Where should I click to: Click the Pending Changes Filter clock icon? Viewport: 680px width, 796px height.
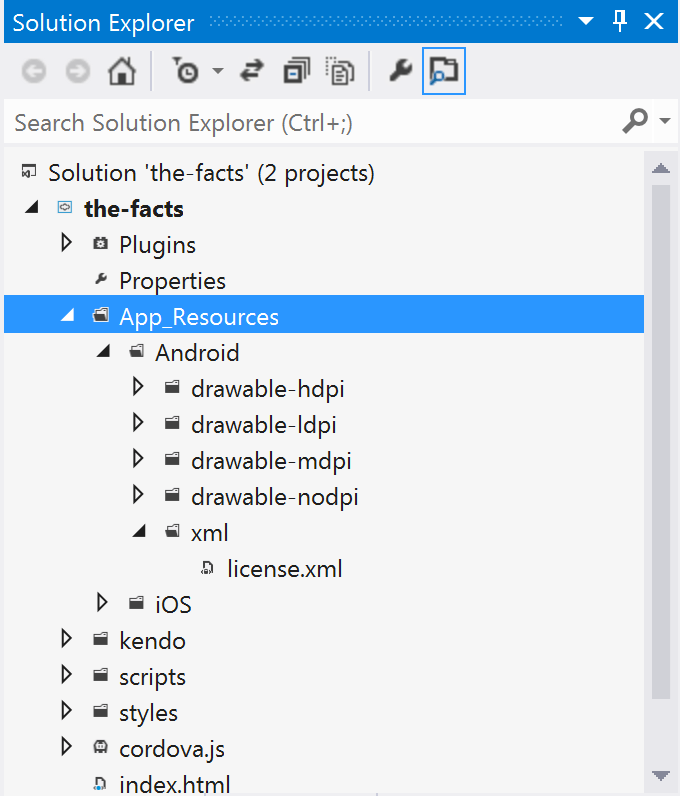click(185, 70)
